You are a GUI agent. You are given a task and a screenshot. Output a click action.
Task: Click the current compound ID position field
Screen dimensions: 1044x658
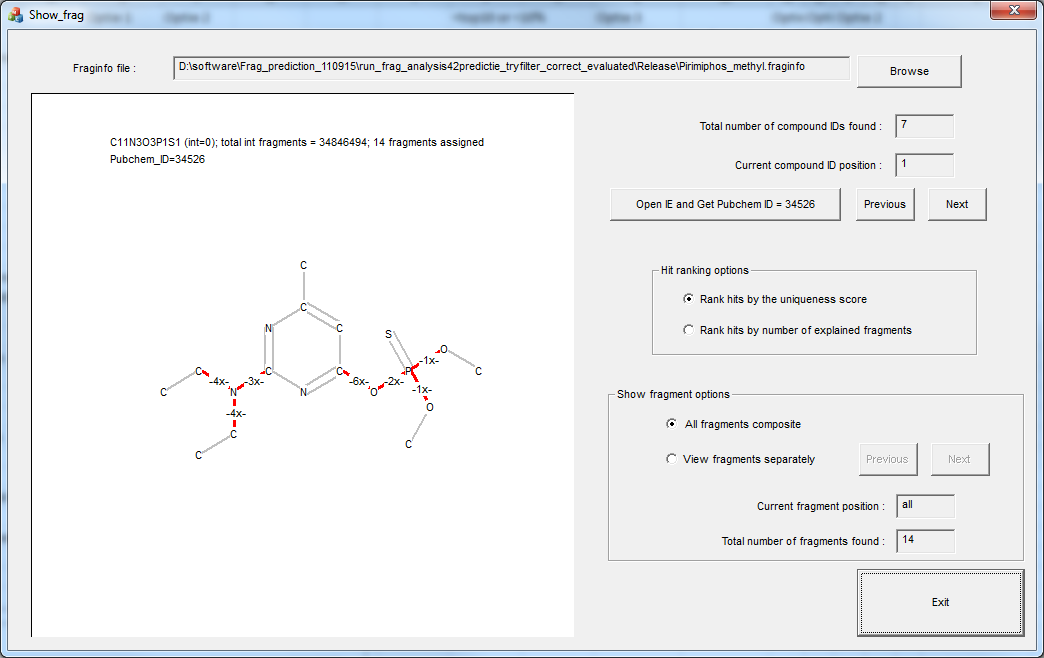pos(924,165)
